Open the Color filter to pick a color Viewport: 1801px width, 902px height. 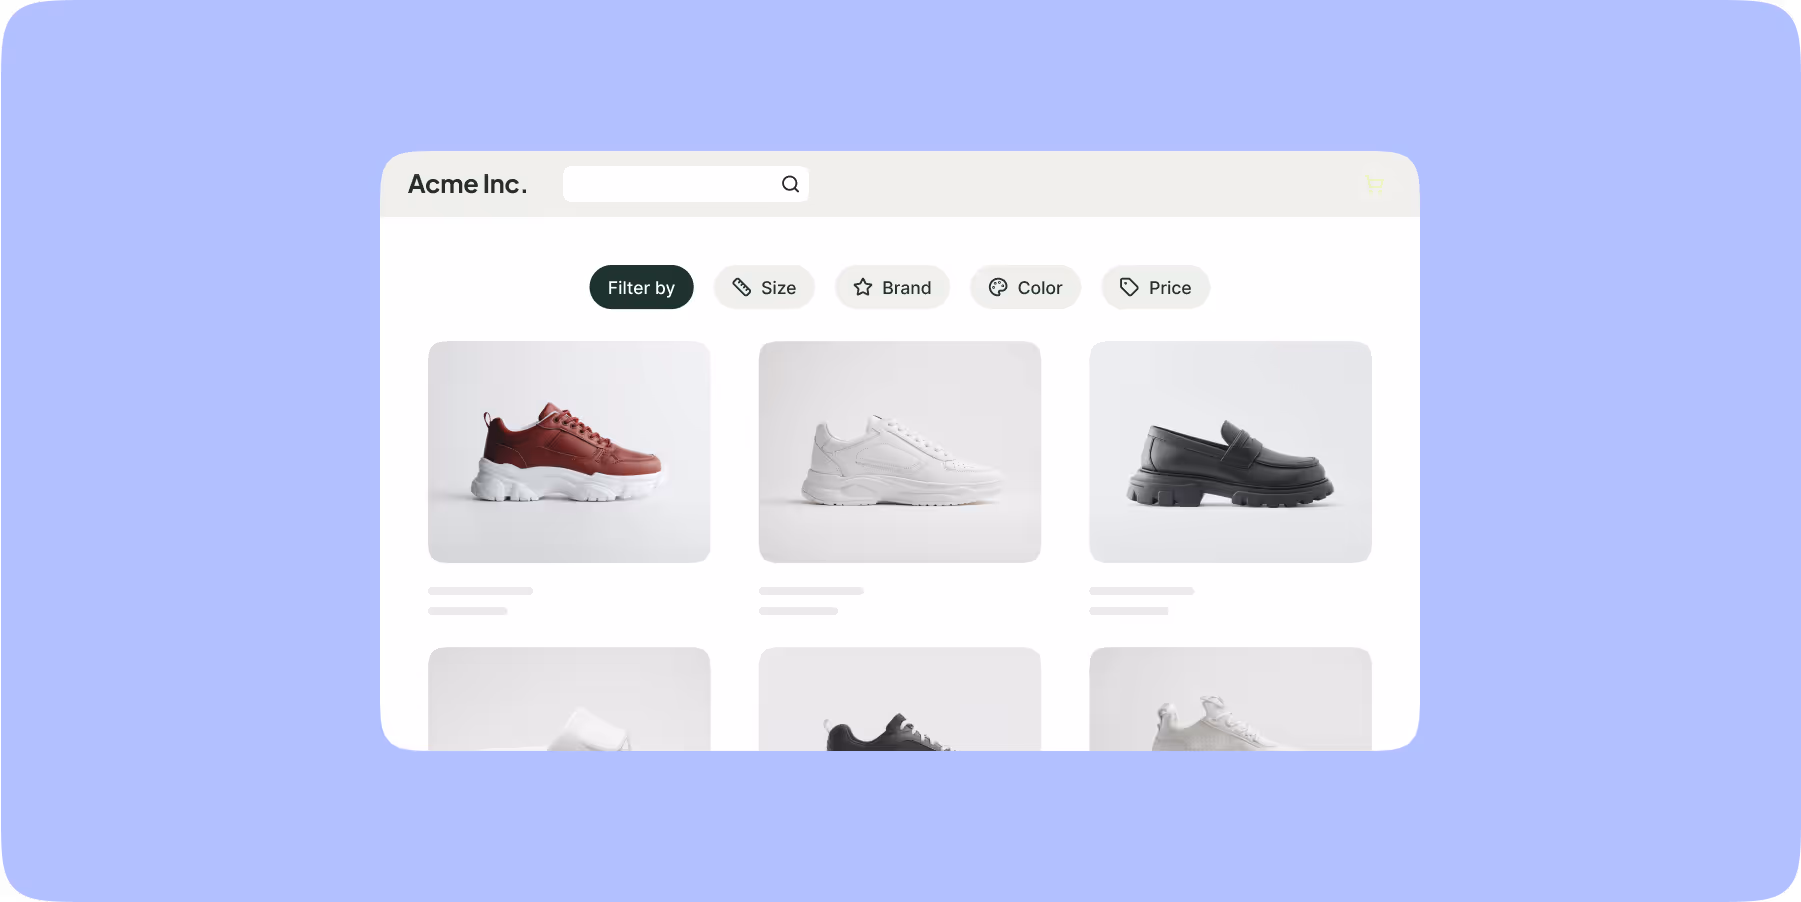pyautogui.click(x=1025, y=287)
